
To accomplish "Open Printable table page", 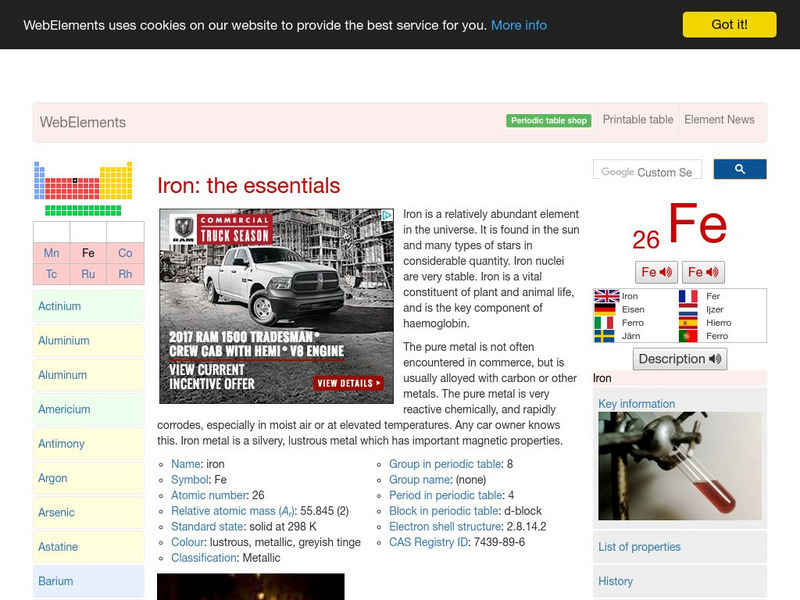I will tap(638, 119).
